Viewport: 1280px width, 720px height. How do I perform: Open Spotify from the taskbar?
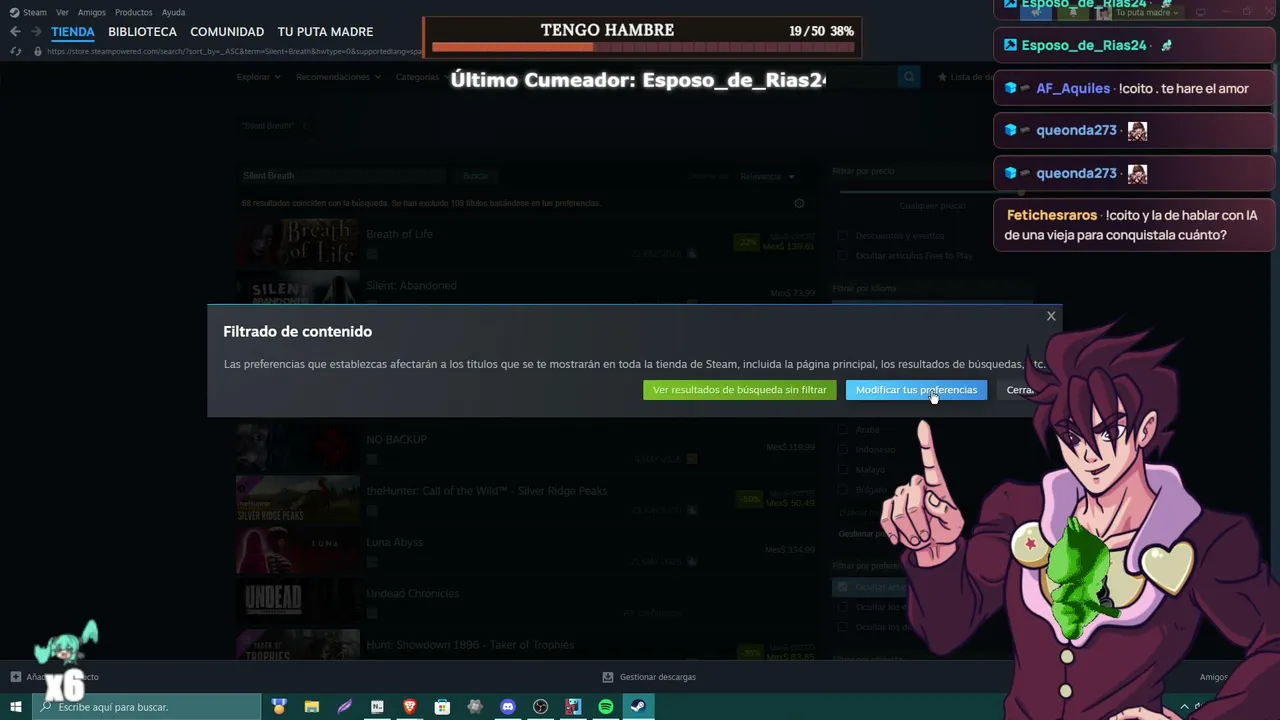pos(606,707)
